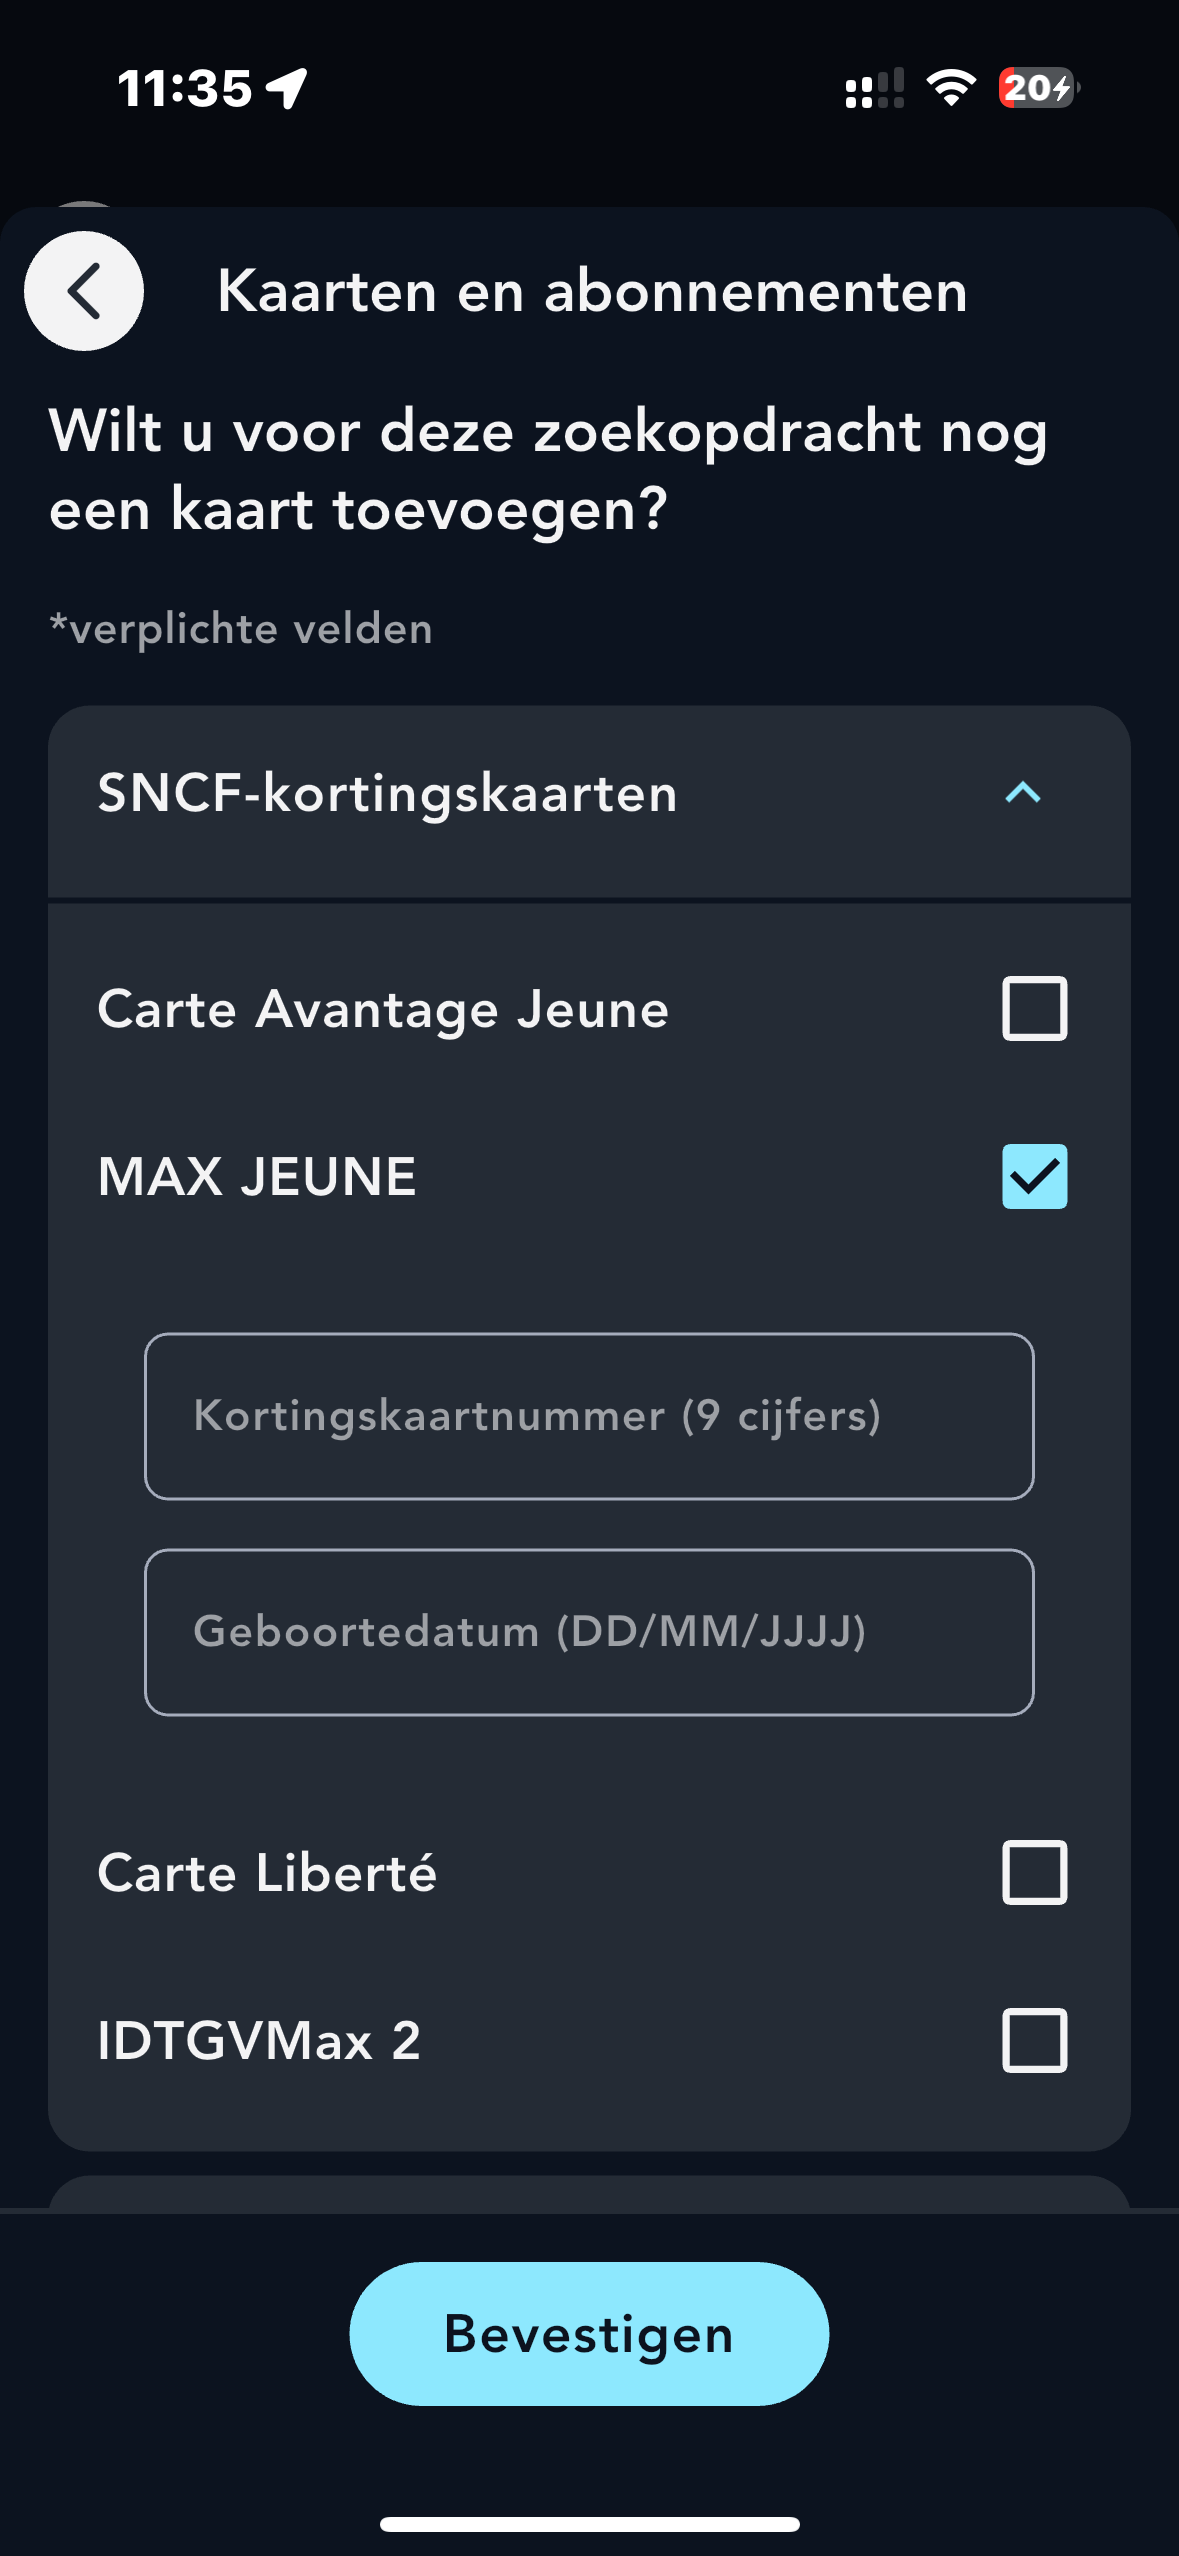Tap the cellular signal indicator
The width and height of the screenshot is (1179, 2556).
coord(874,88)
